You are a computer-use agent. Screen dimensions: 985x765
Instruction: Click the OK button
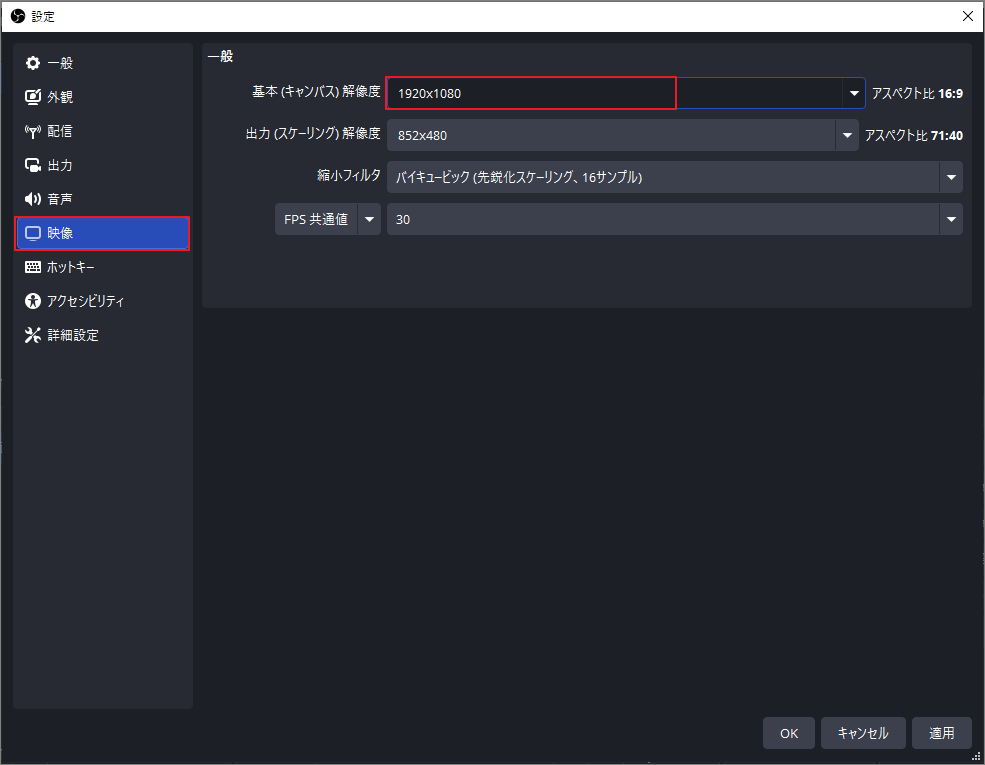tap(788, 733)
